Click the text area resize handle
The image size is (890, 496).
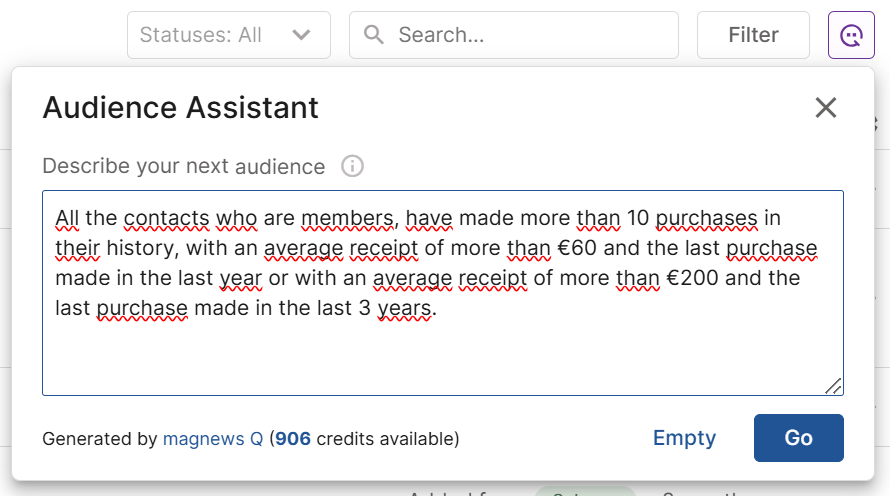coord(834,386)
